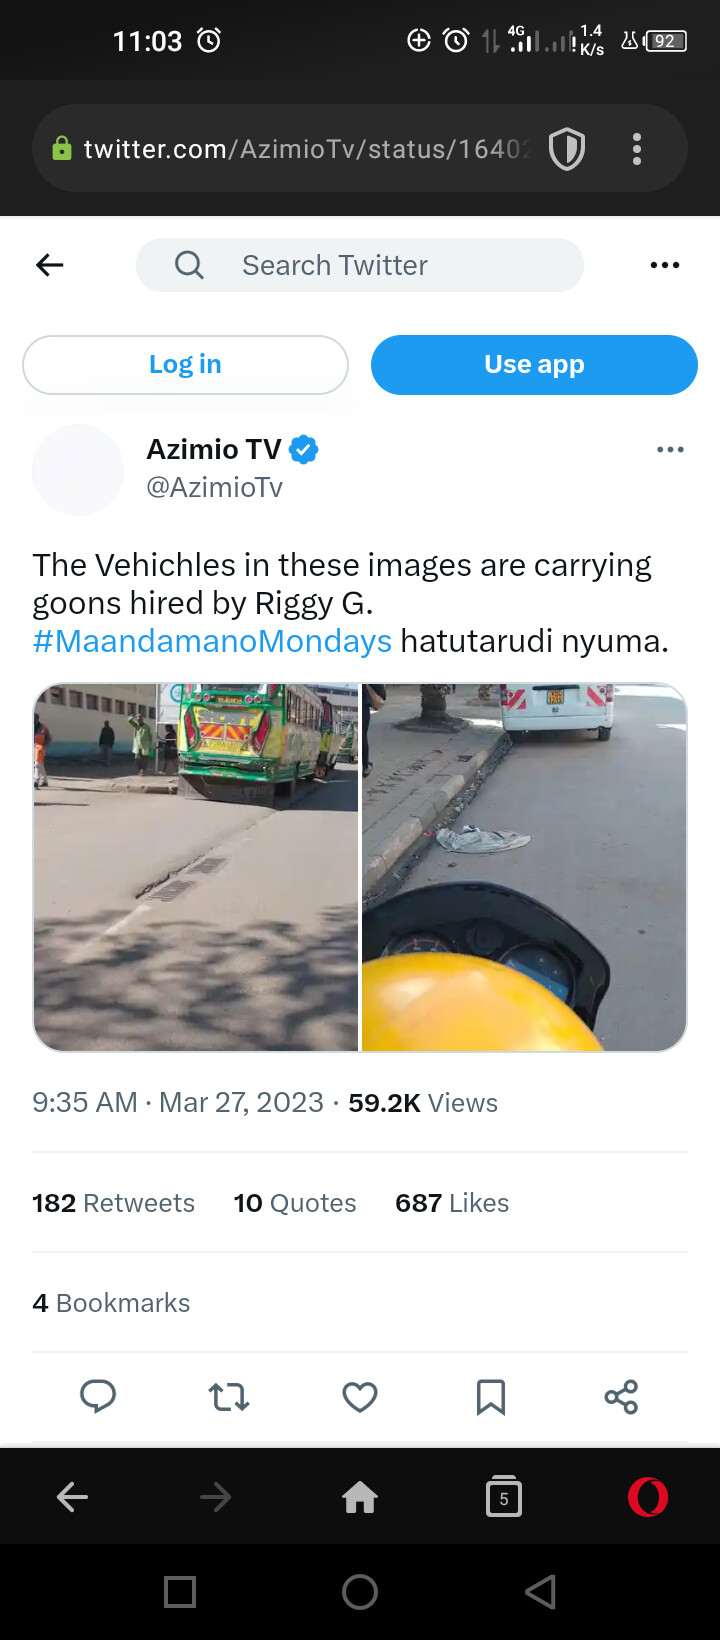Viewport: 720px width, 1640px height.
Task: Open browser three-dot vertical menu
Action: [637, 150]
